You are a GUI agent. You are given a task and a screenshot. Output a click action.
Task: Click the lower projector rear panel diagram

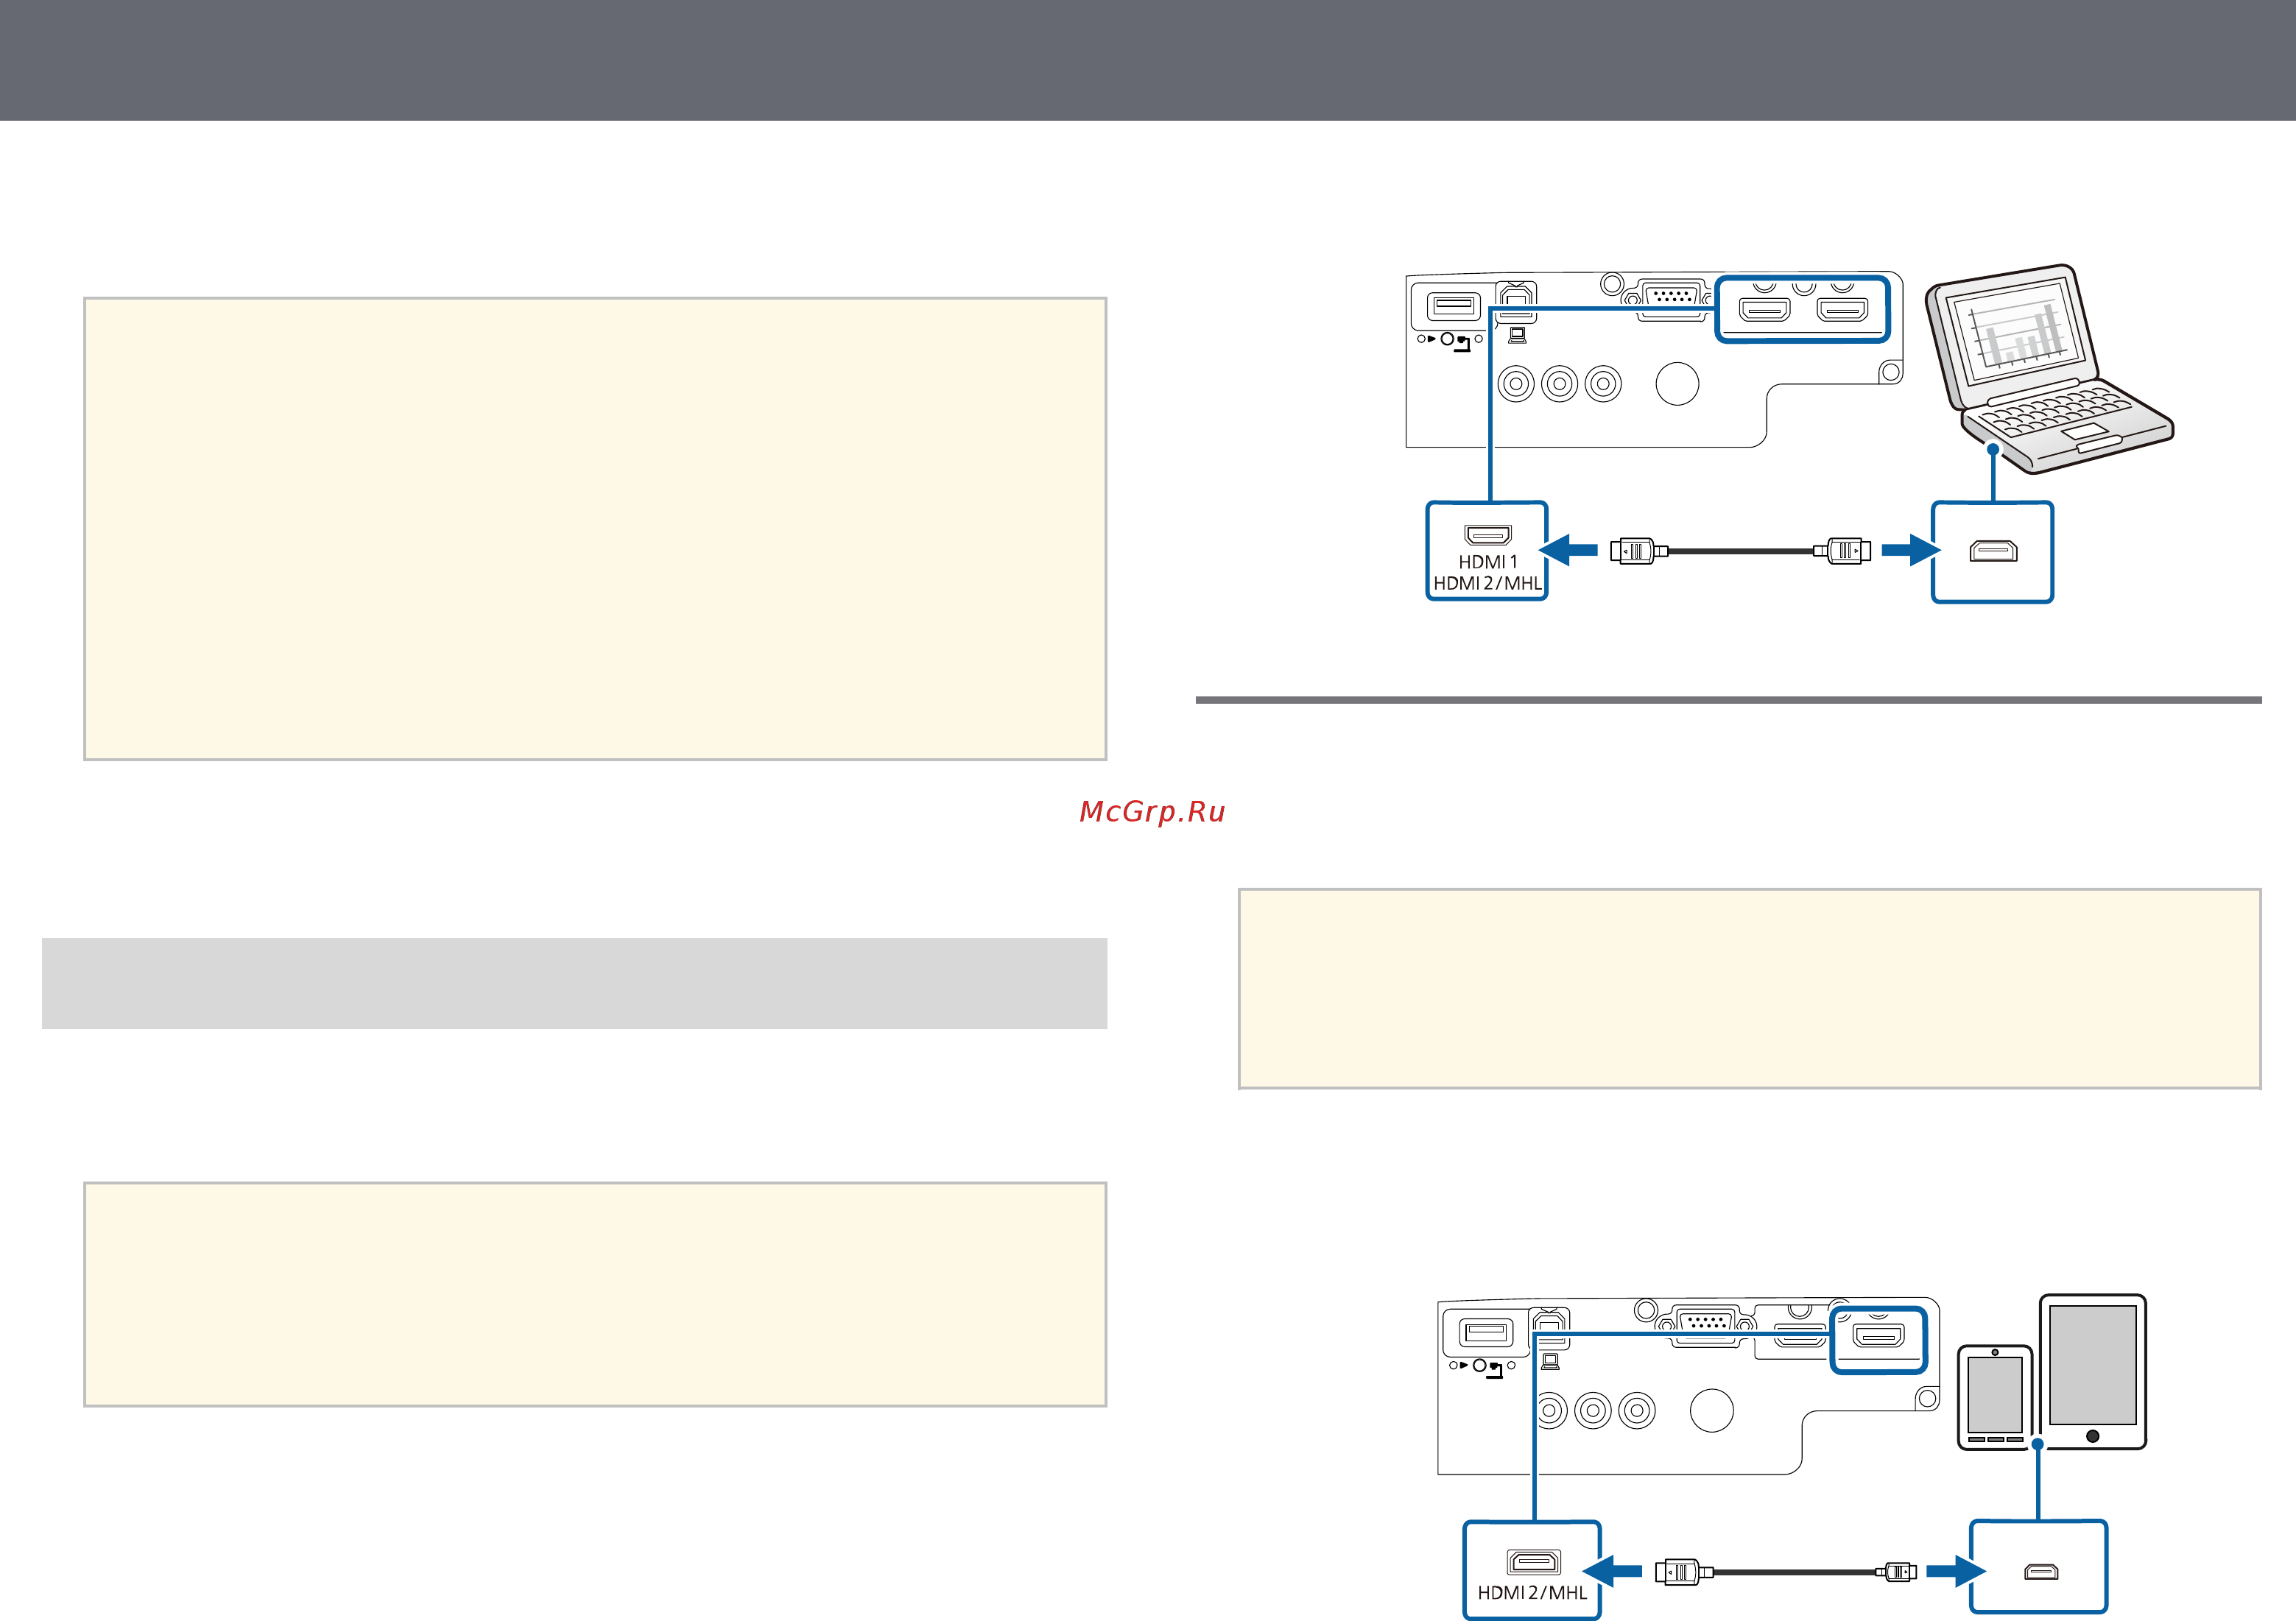click(1688, 1386)
